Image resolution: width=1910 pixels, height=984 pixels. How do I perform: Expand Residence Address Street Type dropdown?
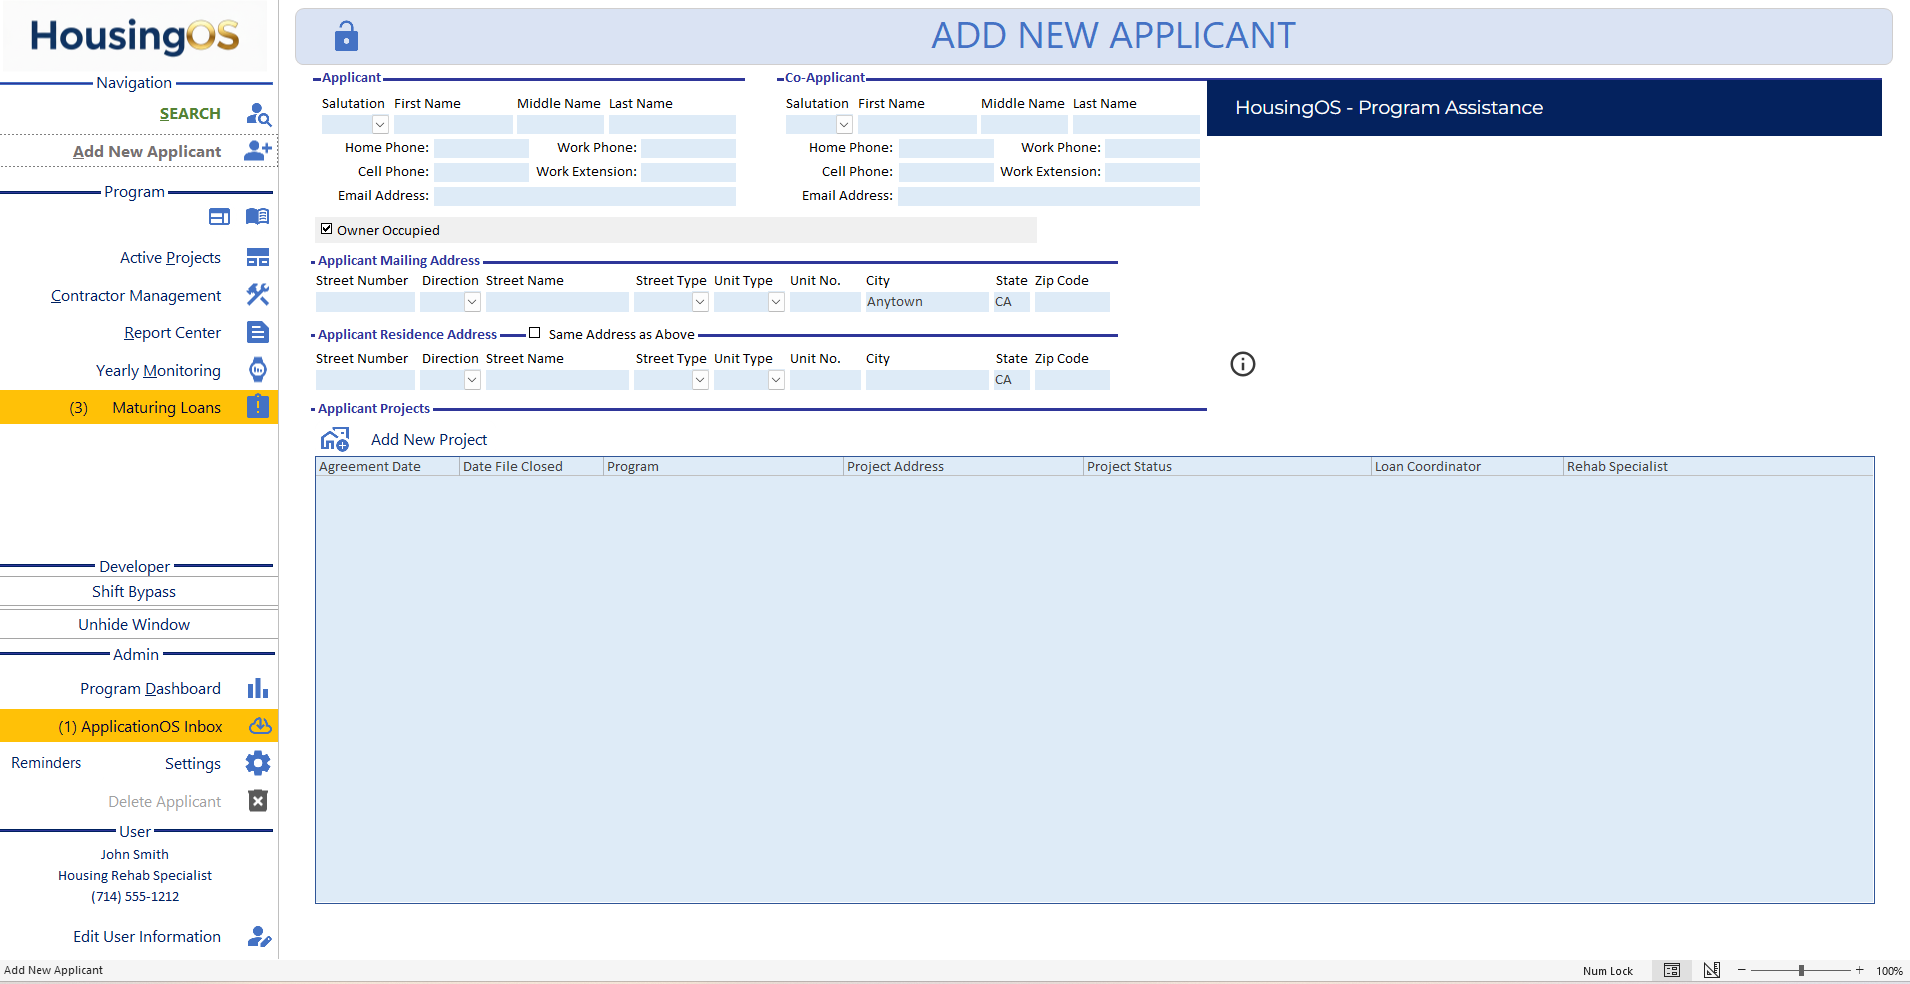(x=700, y=380)
